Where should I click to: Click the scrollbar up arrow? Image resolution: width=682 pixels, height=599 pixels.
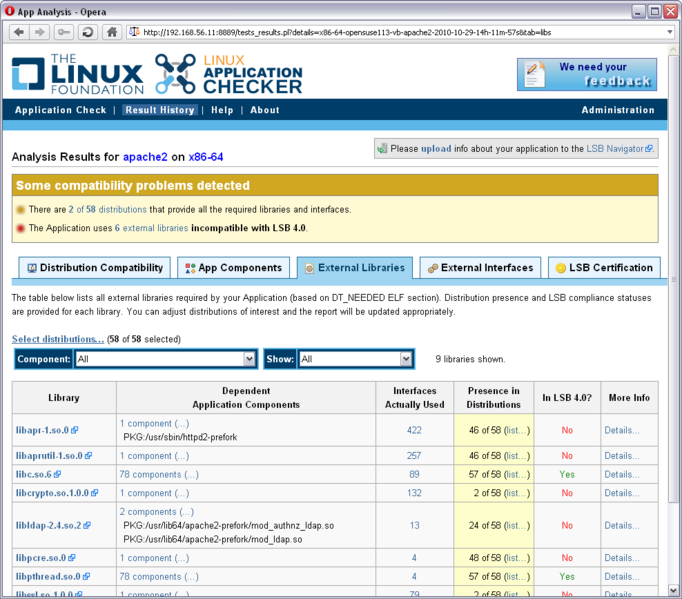pos(673,49)
